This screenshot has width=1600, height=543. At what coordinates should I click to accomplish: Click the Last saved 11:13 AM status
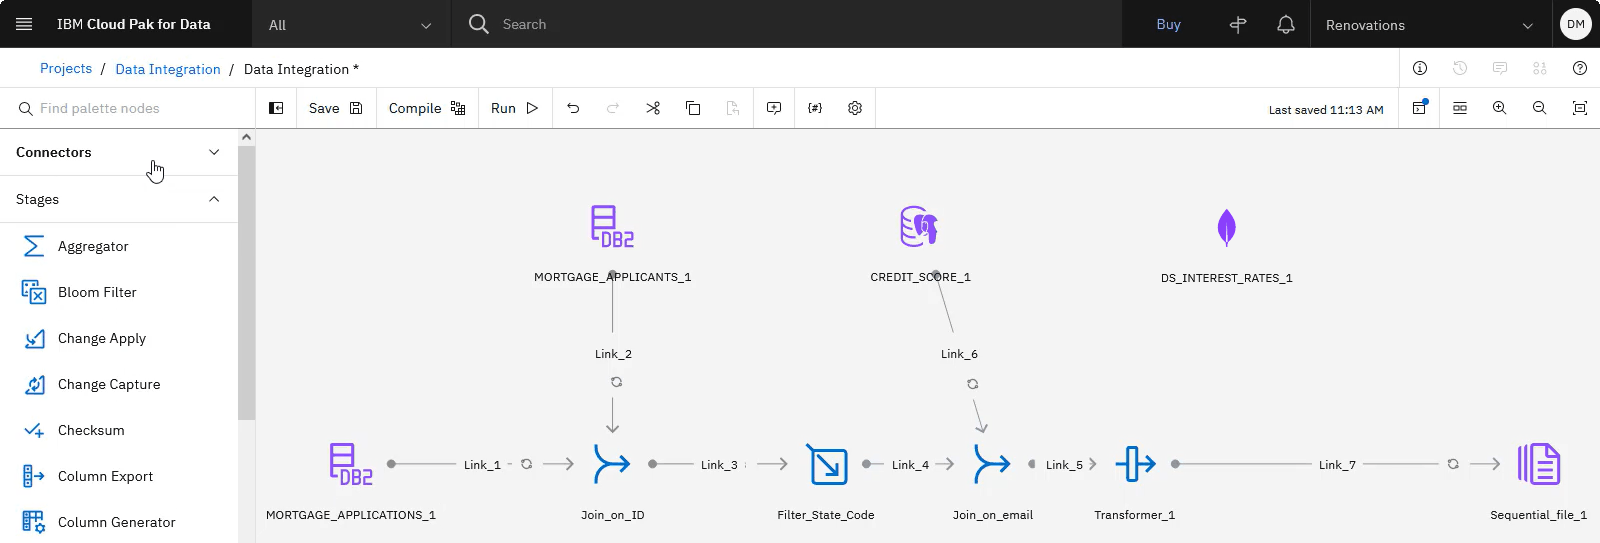coord(1326,110)
